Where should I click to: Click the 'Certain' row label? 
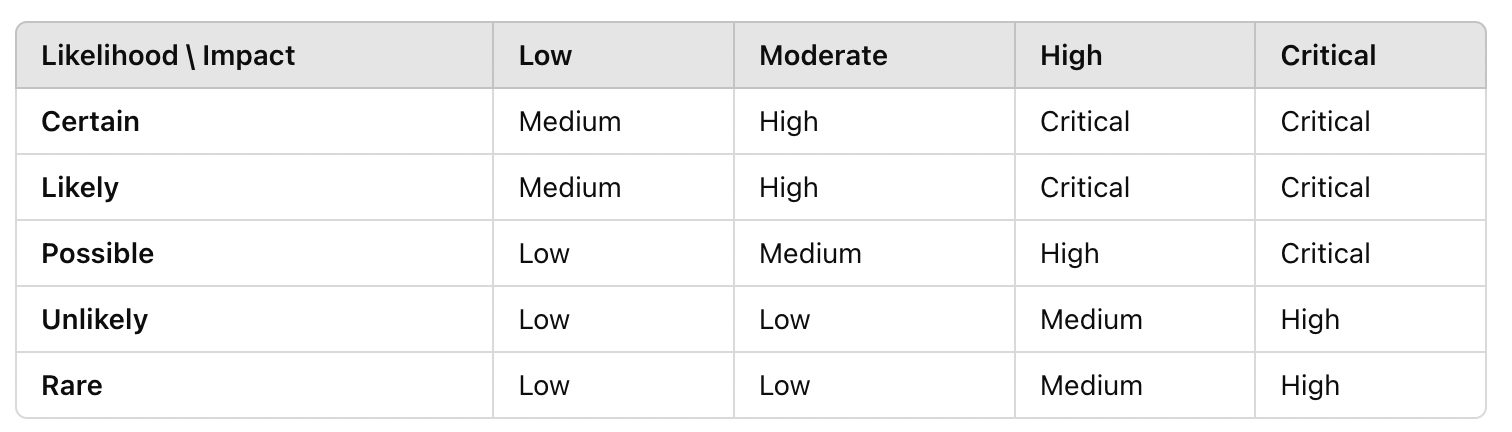pos(90,122)
